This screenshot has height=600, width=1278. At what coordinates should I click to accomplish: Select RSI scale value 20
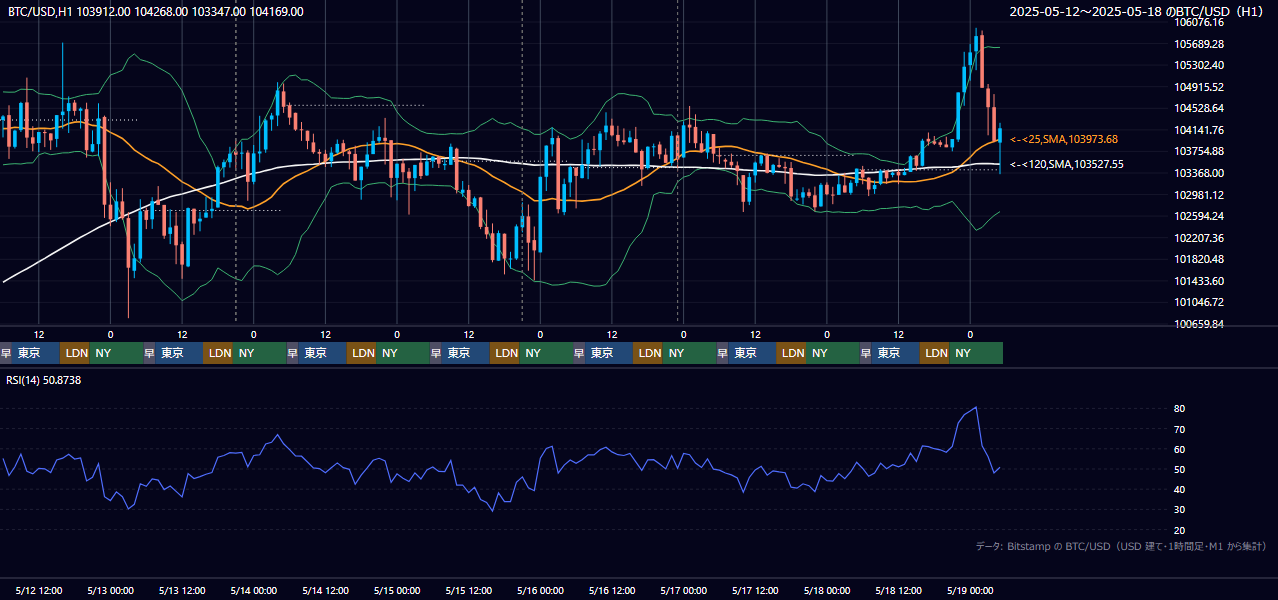1180,530
